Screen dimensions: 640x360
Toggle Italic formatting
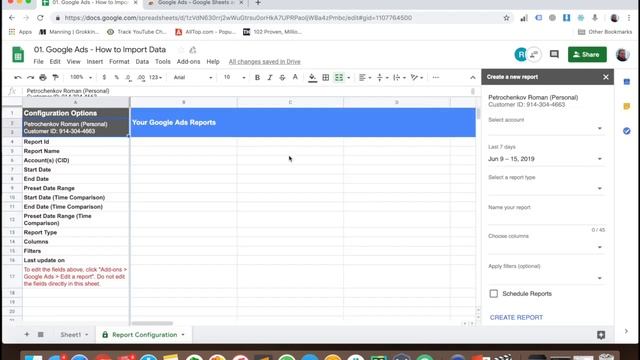pos(270,78)
